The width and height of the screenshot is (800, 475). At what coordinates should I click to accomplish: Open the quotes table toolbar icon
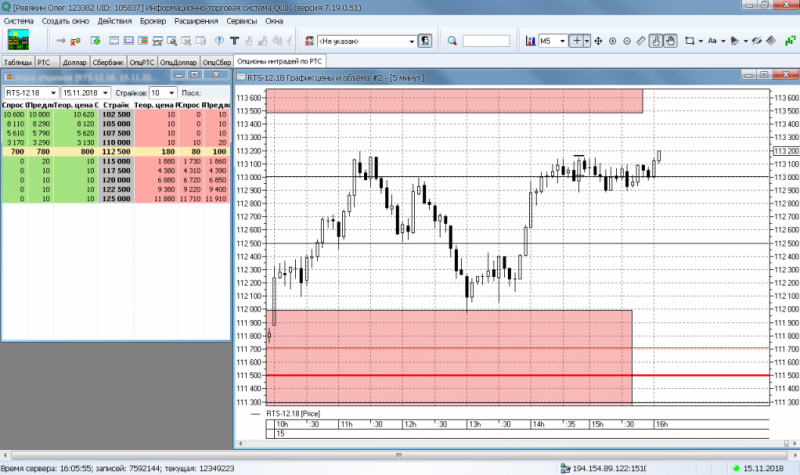coord(114,40)
